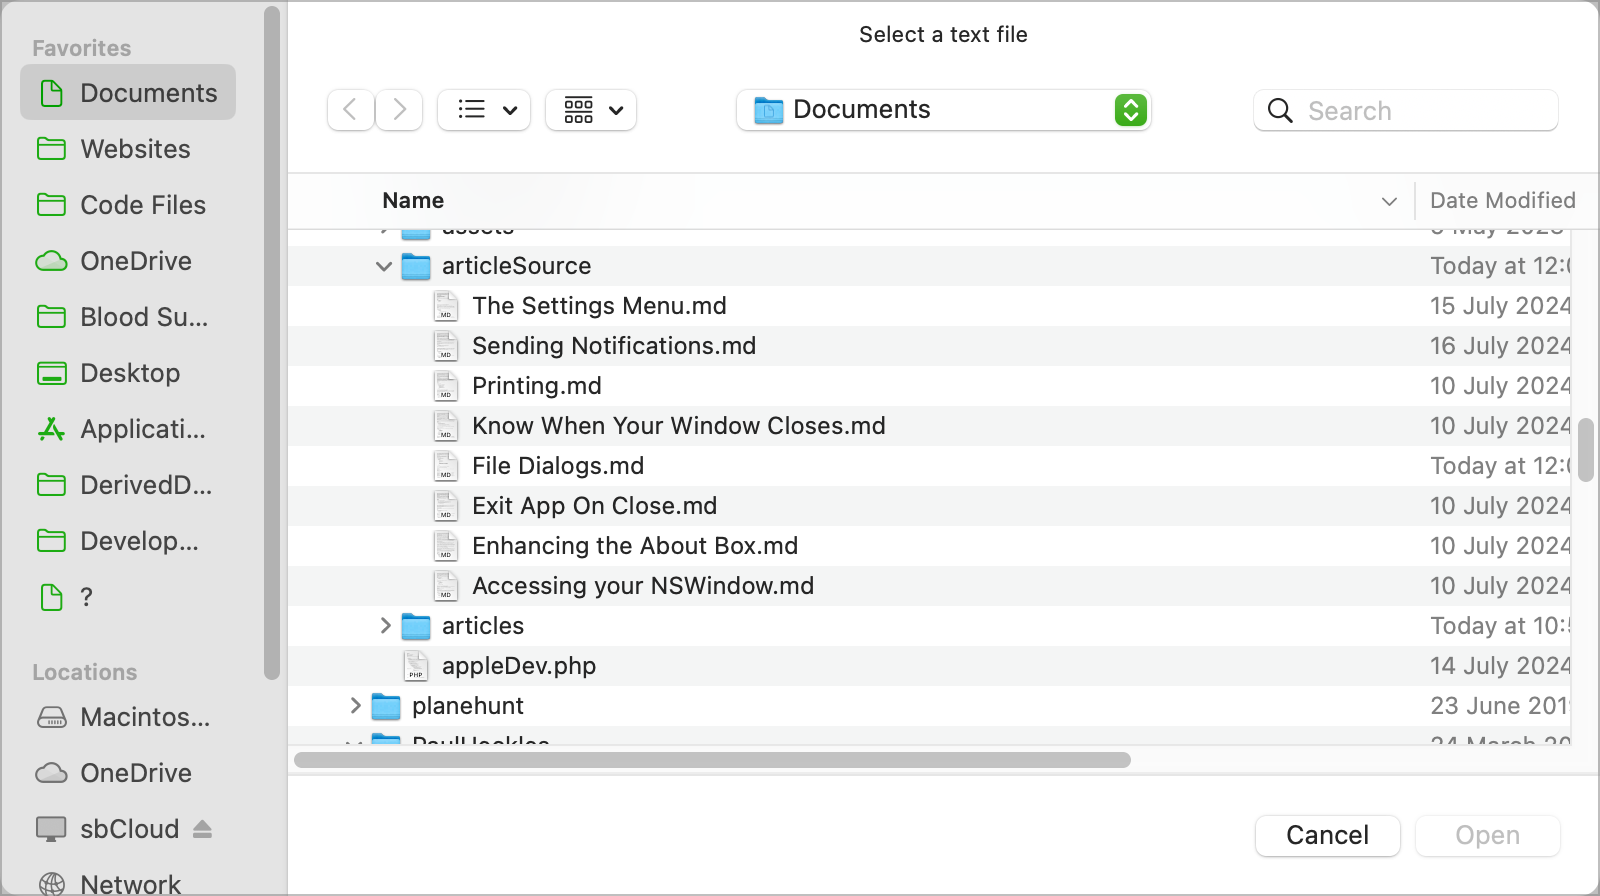This screenshot has height=896, width=1600.
Task: Select the appleDev.php file icon
Action: [x=416, y=666]
